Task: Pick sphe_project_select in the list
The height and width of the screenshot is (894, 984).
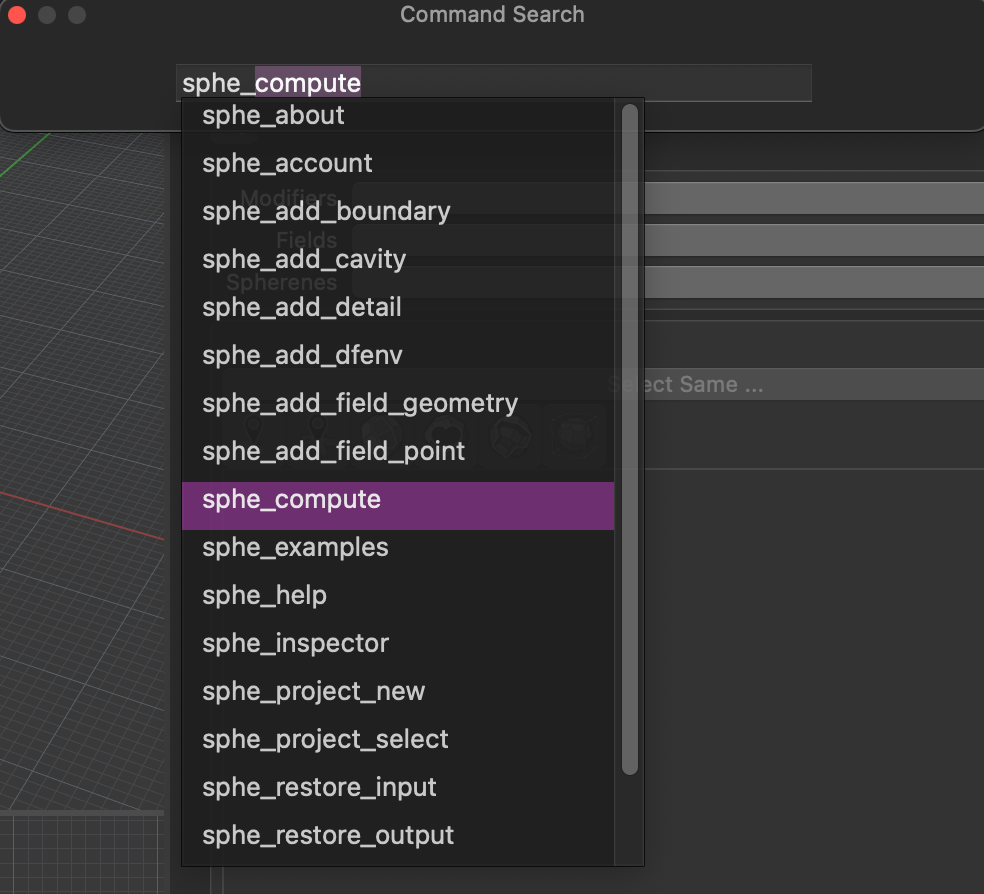Action: tap(325, 740)
